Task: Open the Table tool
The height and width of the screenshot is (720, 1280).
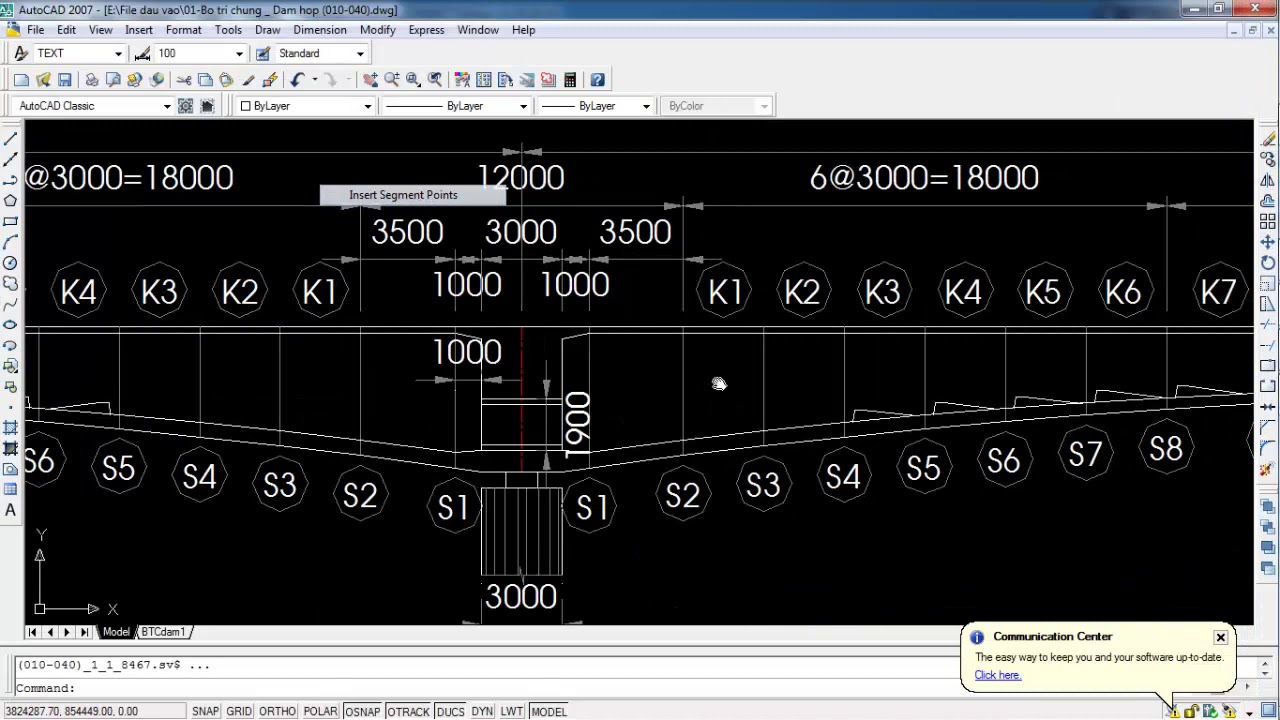Action: point(10,489)
